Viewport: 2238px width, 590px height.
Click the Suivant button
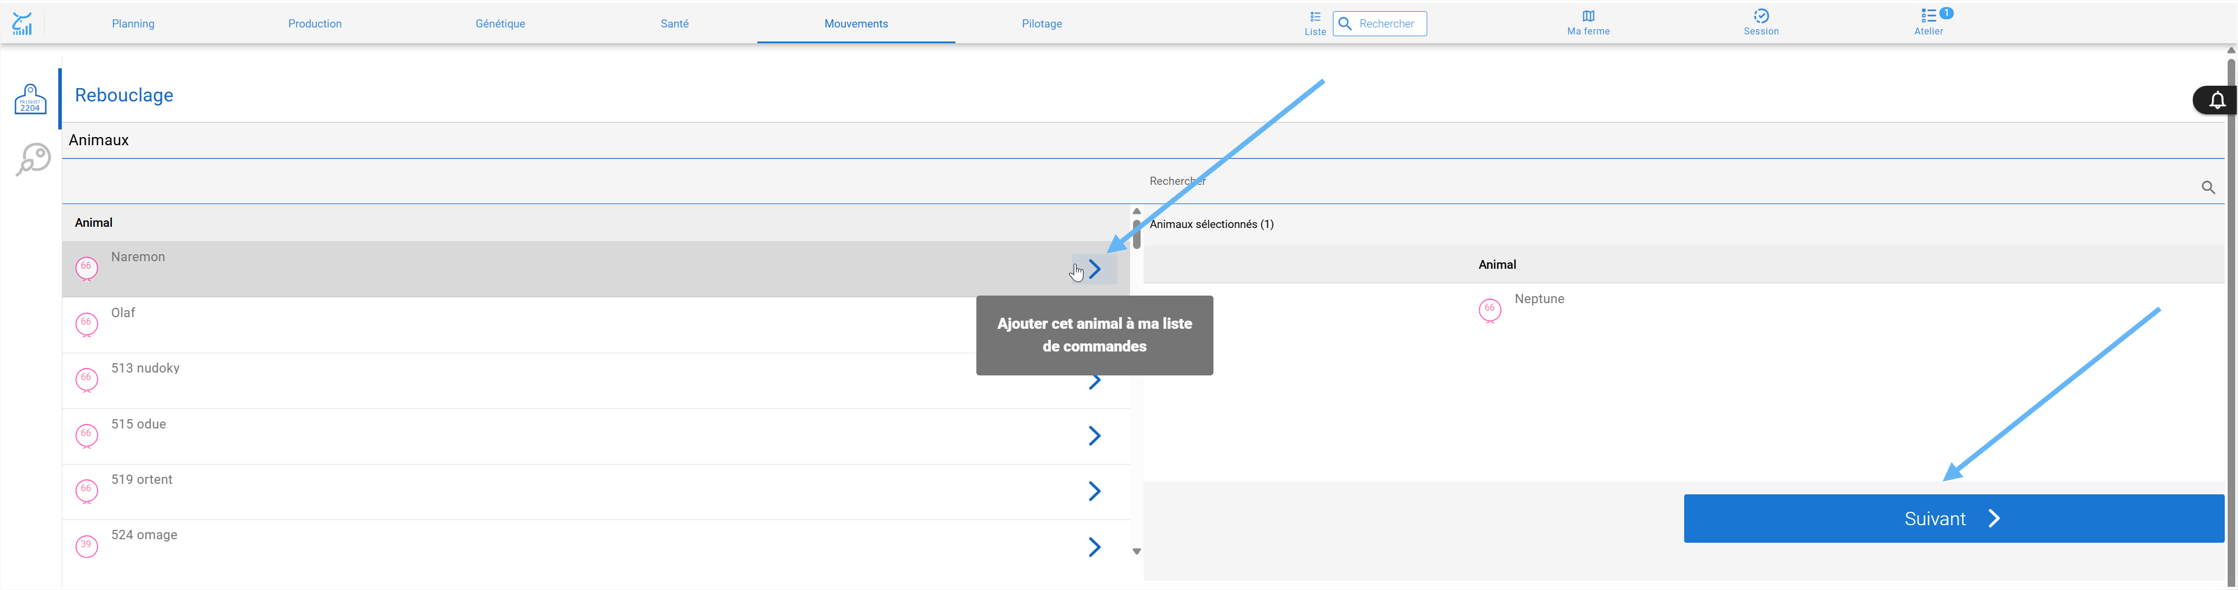1953,518
